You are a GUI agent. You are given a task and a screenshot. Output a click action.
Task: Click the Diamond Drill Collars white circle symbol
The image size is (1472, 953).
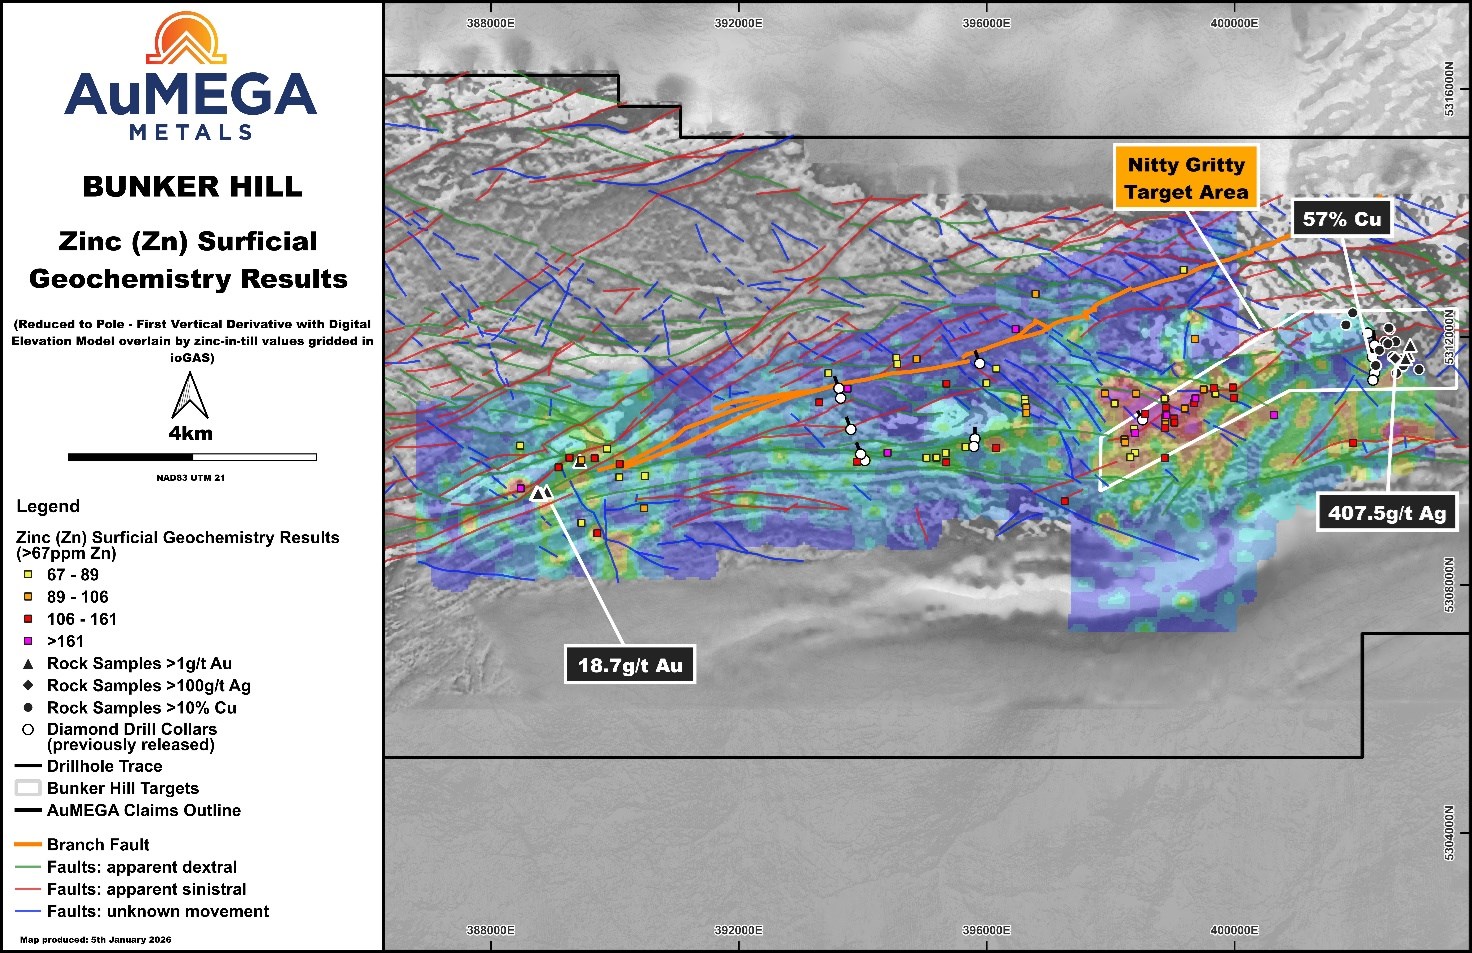click(28, 730)
